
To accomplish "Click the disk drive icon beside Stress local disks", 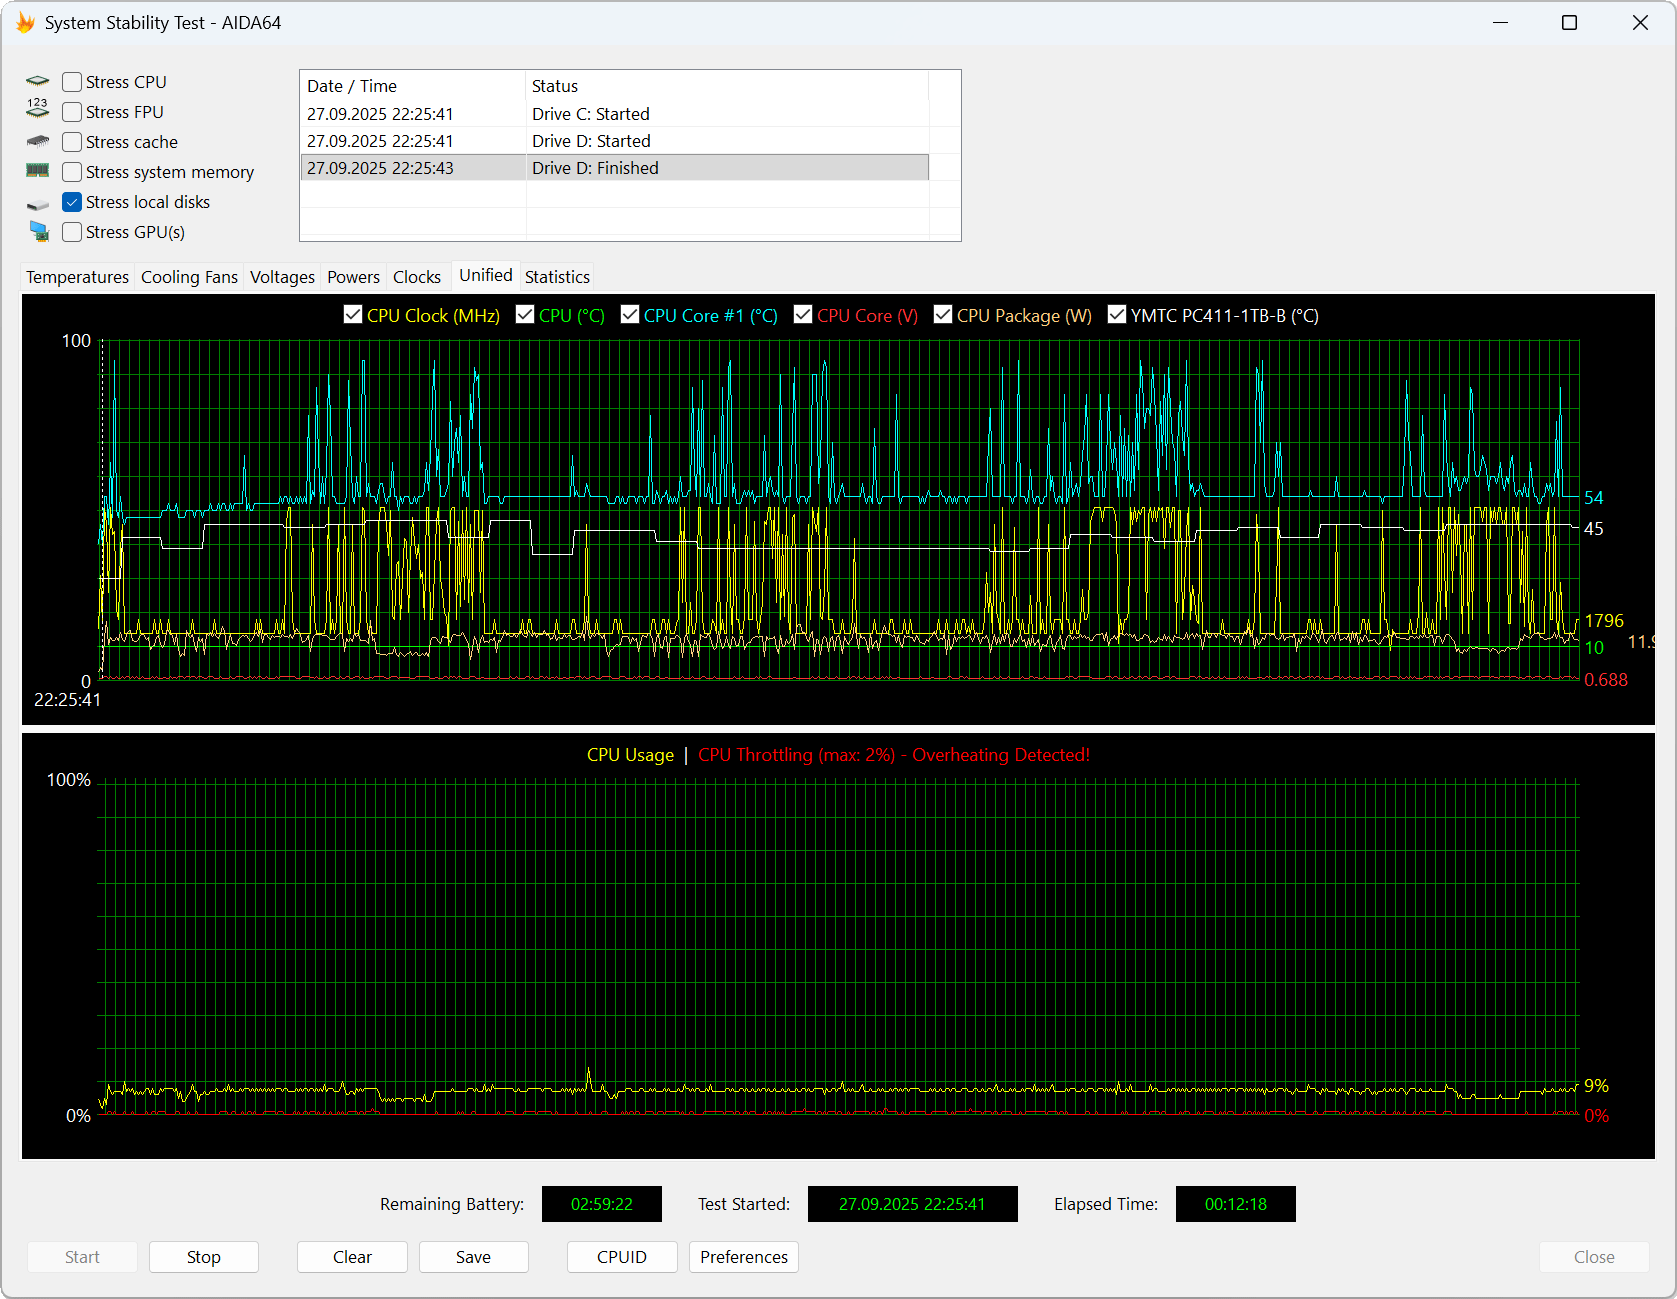I will point(37,204).
